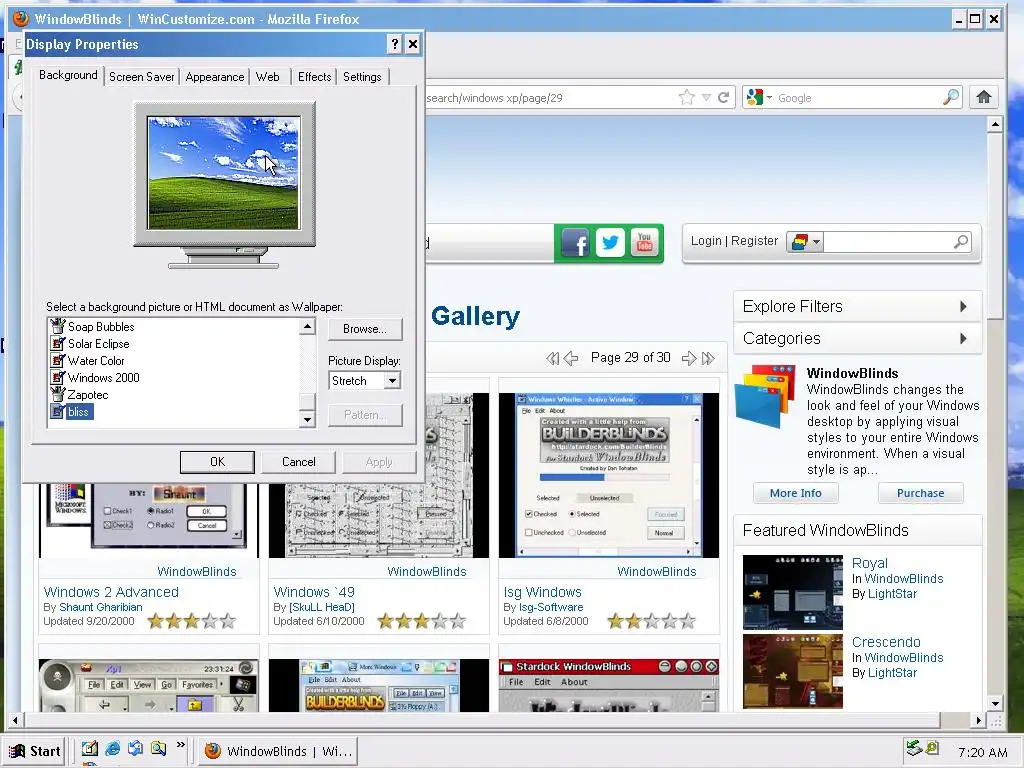This screenshot has width=1024, height=768.
Task: Bookmark the page with the star icon
Action: (686, 98)
